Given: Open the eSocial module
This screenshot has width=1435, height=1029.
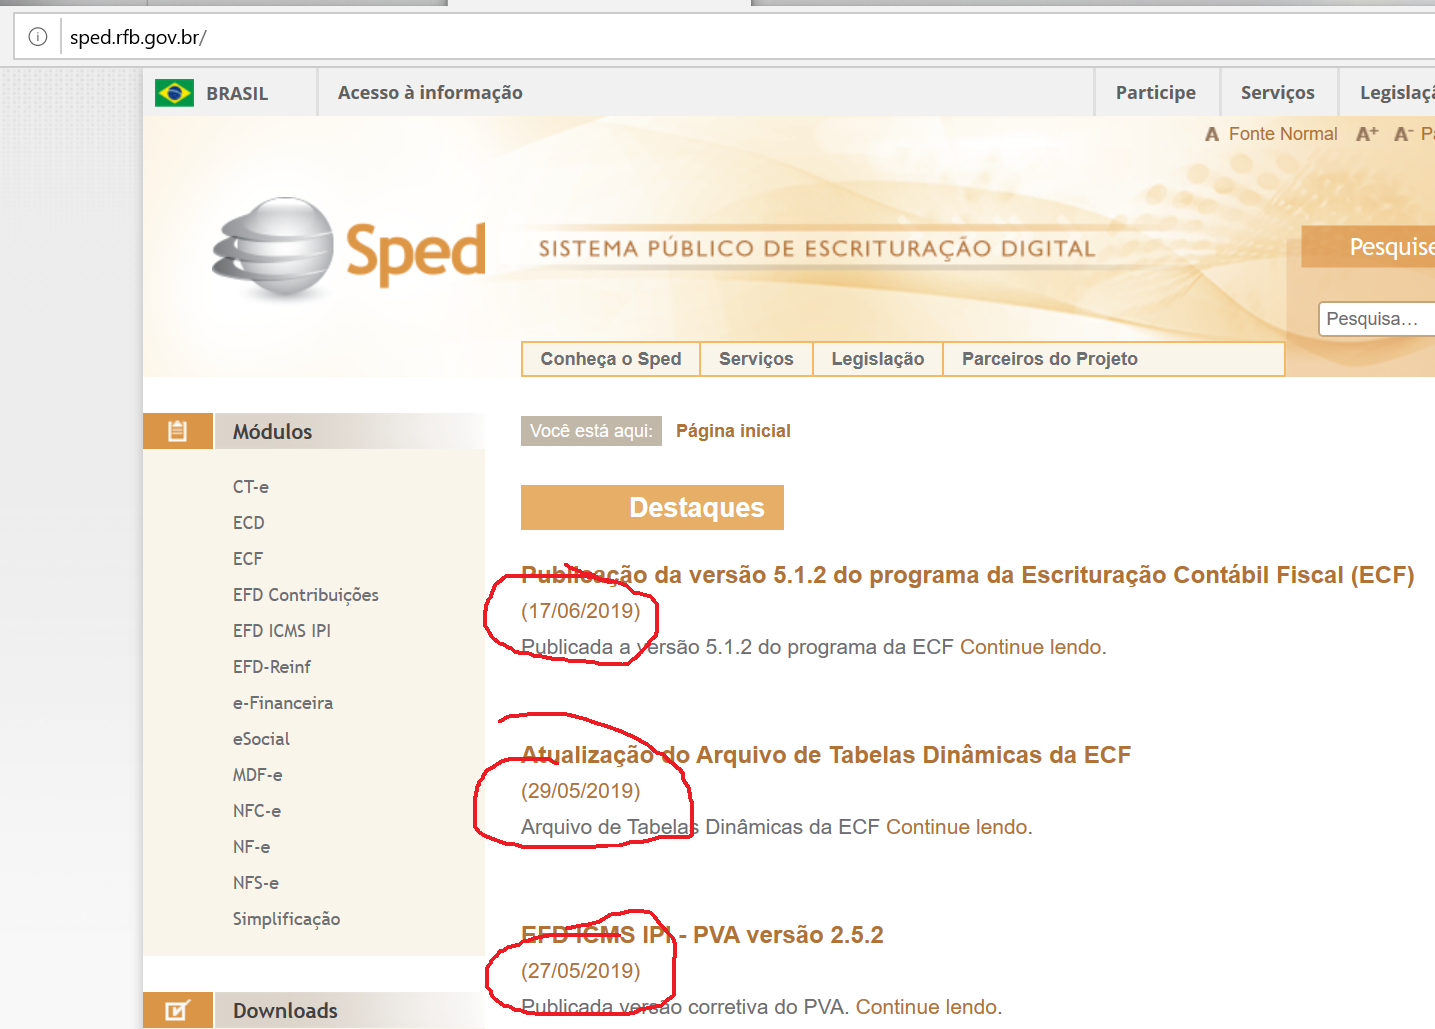Looking at the screenshot, I should [x=261, y=739].
